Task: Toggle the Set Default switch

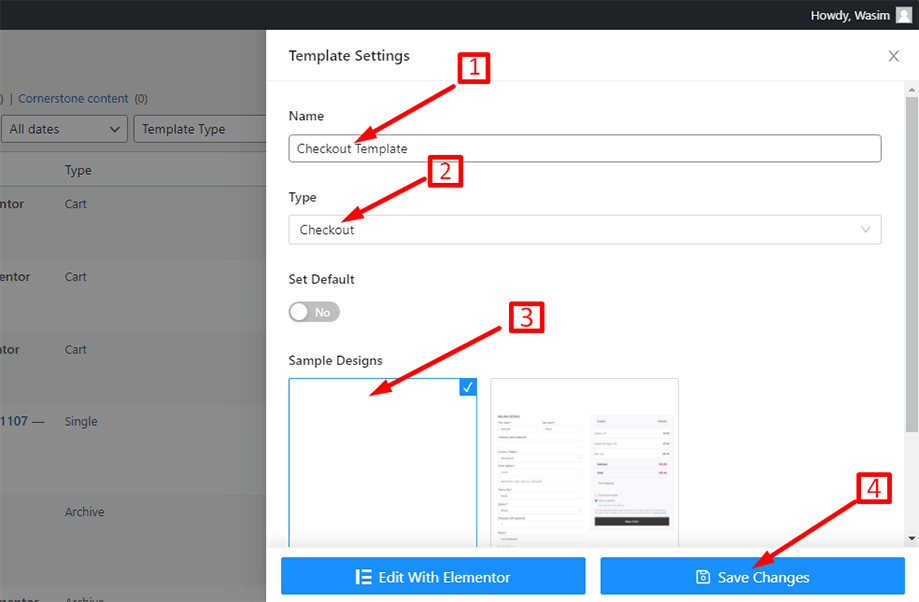Action: [x=314, y=312]
